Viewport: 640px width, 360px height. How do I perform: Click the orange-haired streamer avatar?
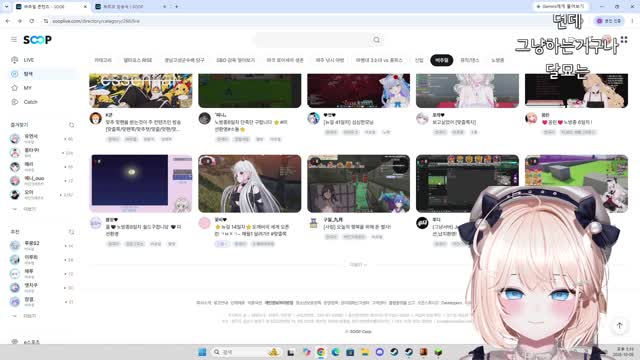click(96, 118)
